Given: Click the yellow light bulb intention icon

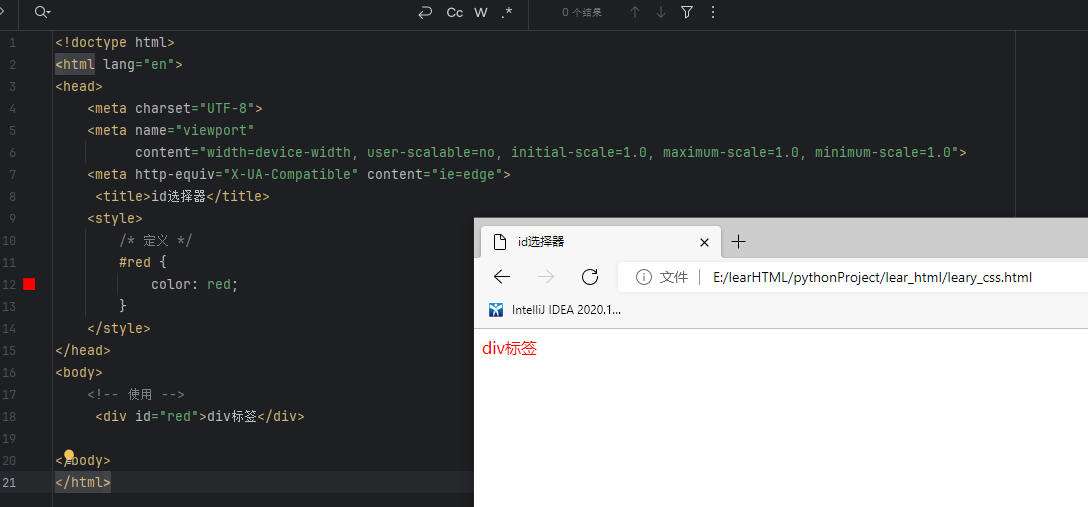Looking at the screenshot, I should click(69, 455).
